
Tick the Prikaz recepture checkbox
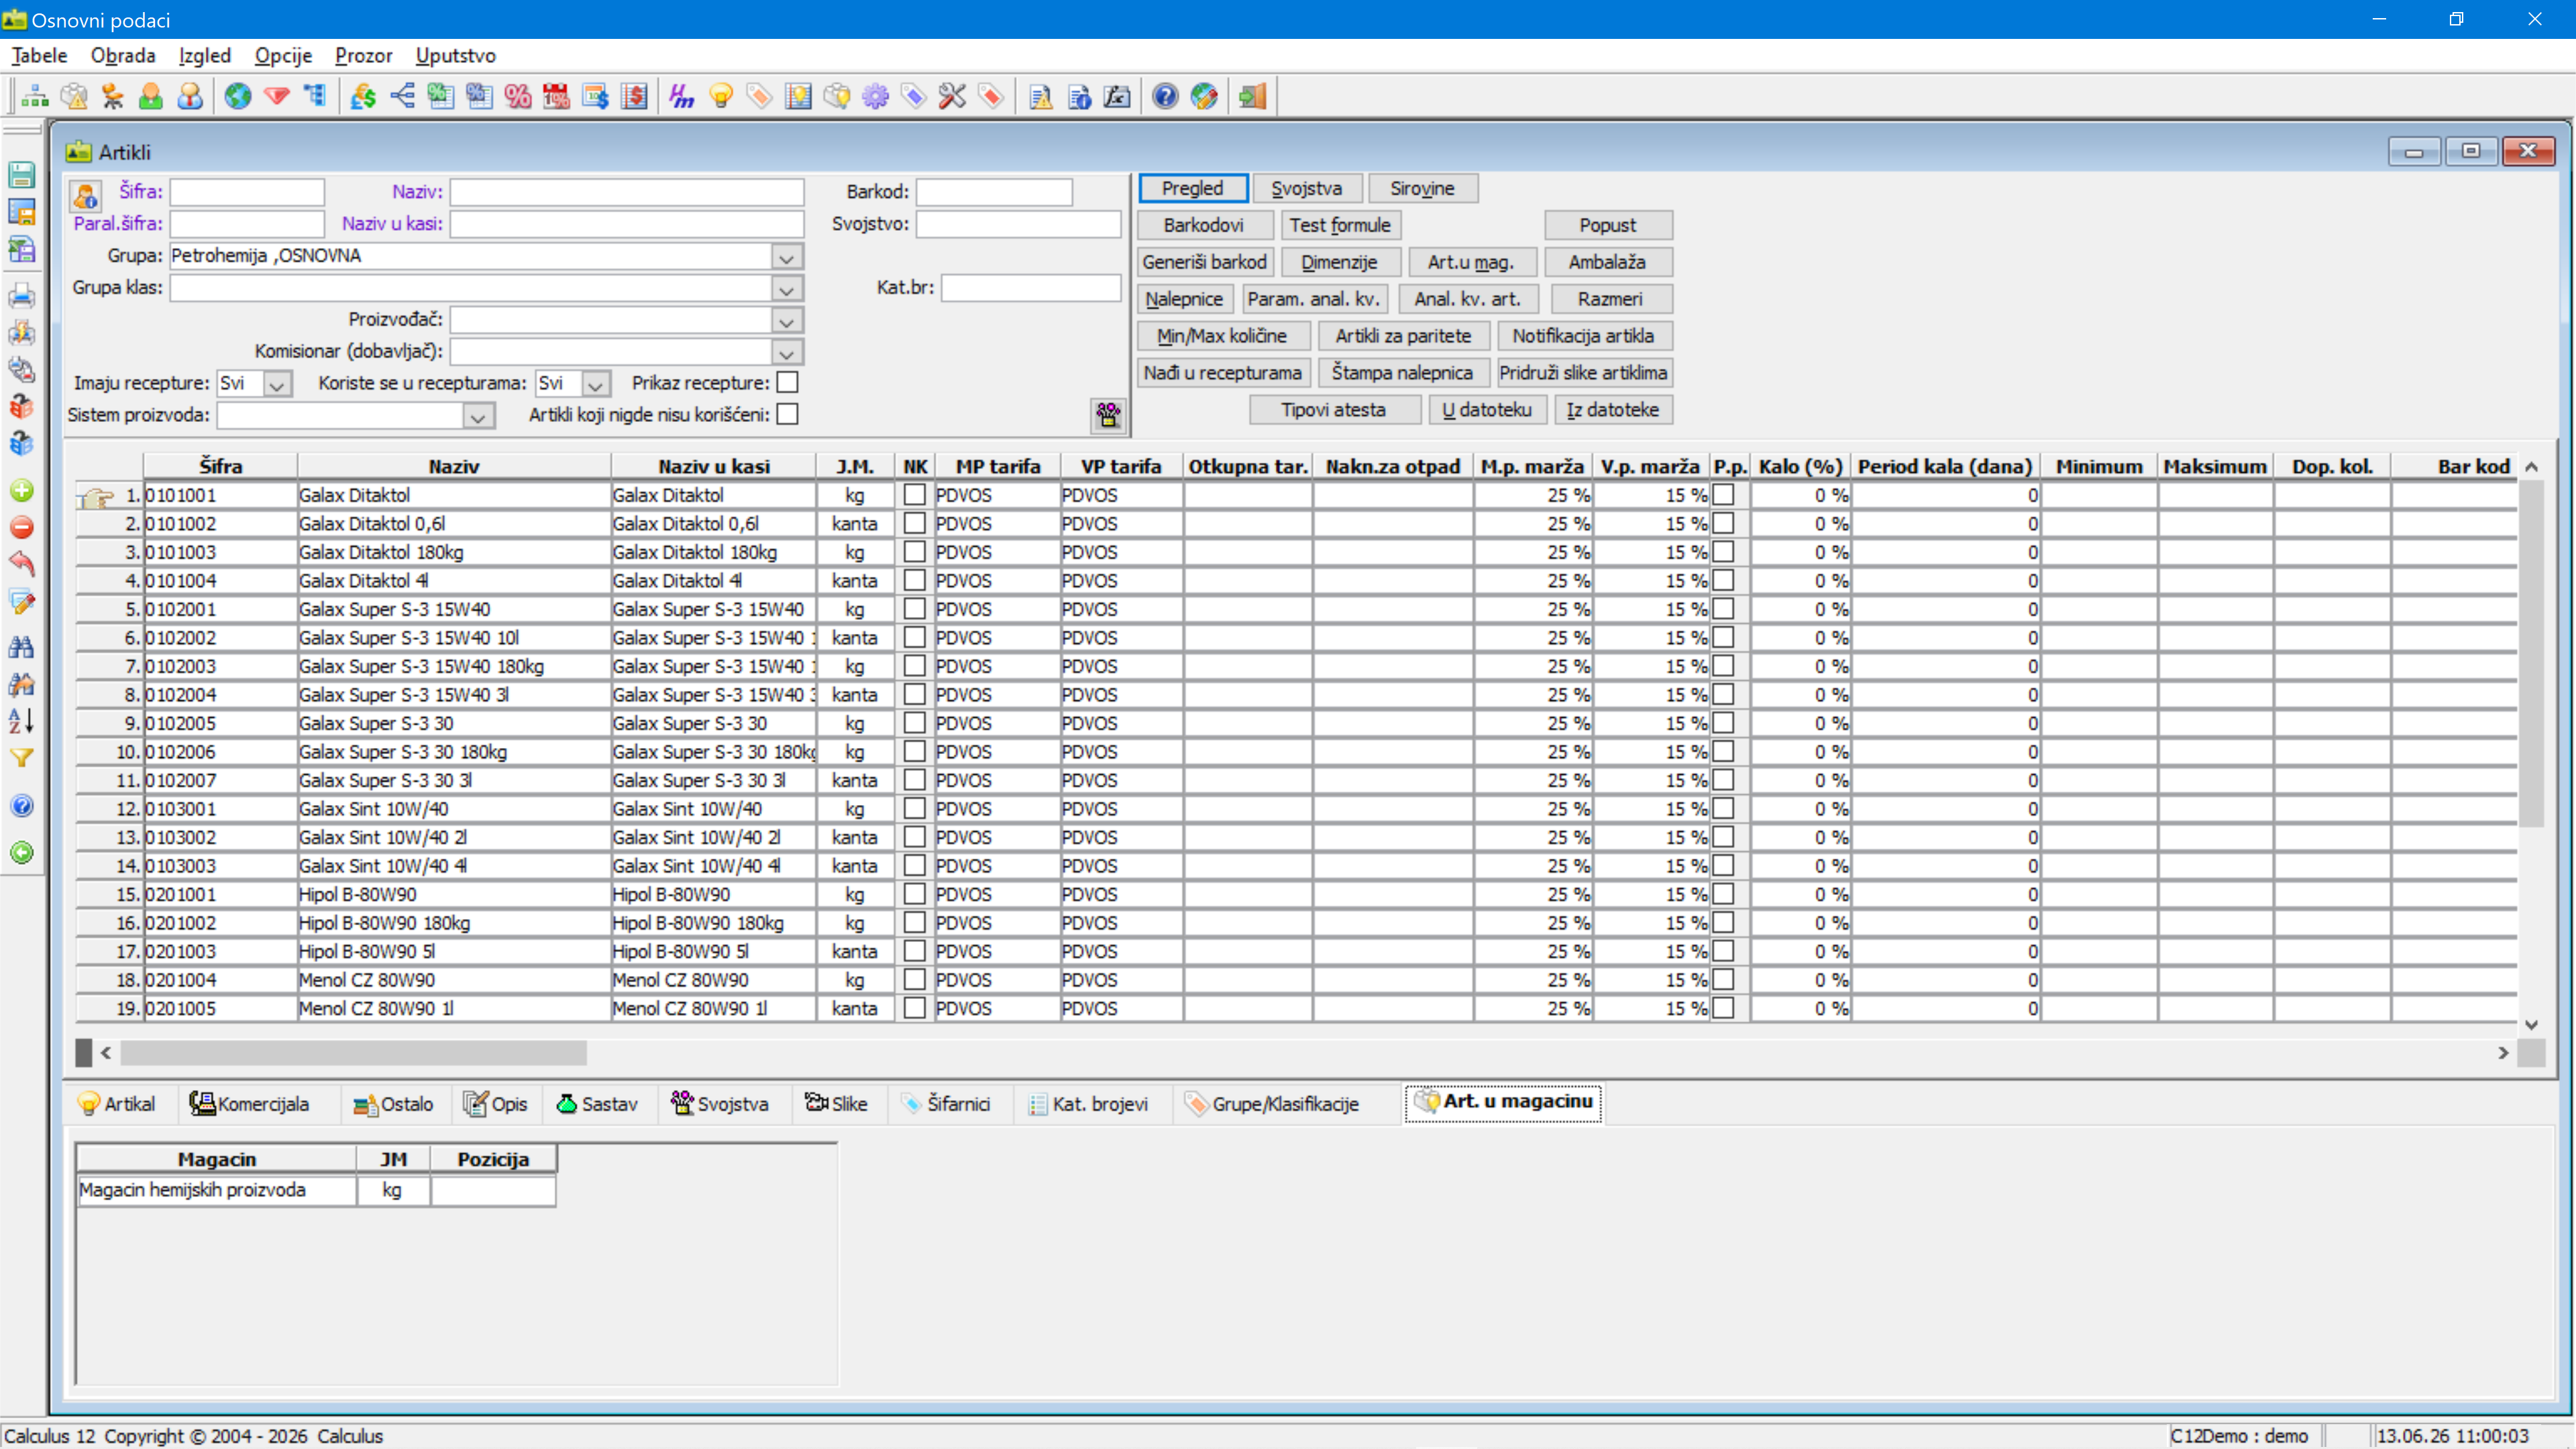(788, 383)
